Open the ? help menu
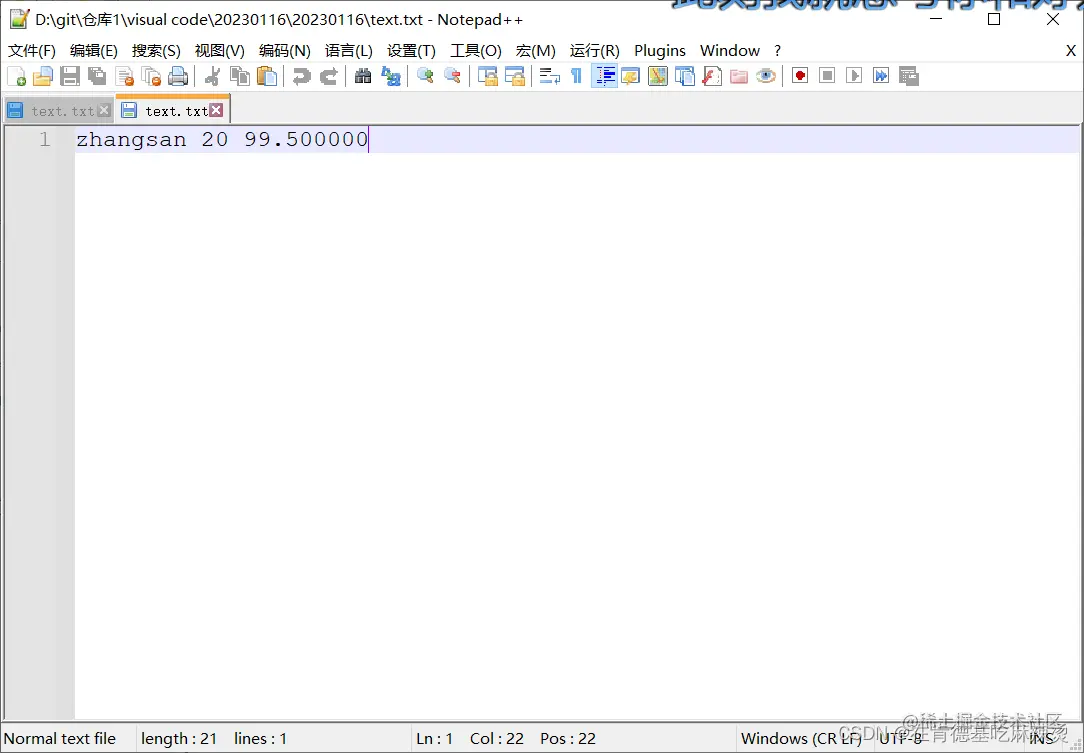Image resolution: width=1084 pixels, height=753 pixels. [x=778, y=50]
